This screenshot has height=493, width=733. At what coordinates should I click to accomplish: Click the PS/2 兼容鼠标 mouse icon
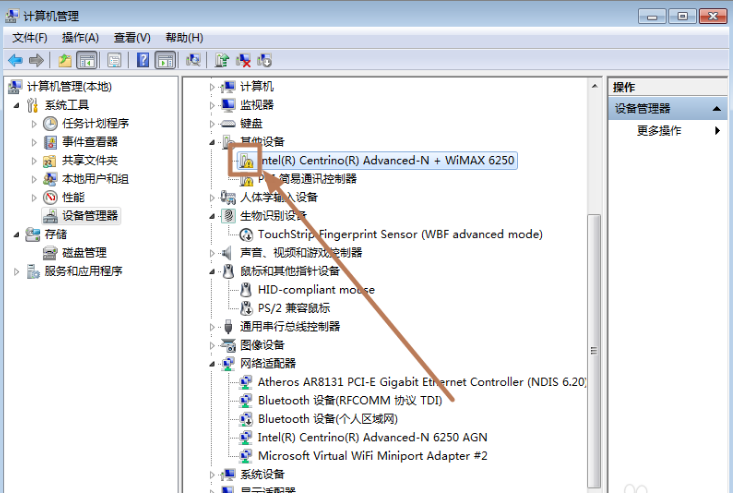click(x=246, y=308)
